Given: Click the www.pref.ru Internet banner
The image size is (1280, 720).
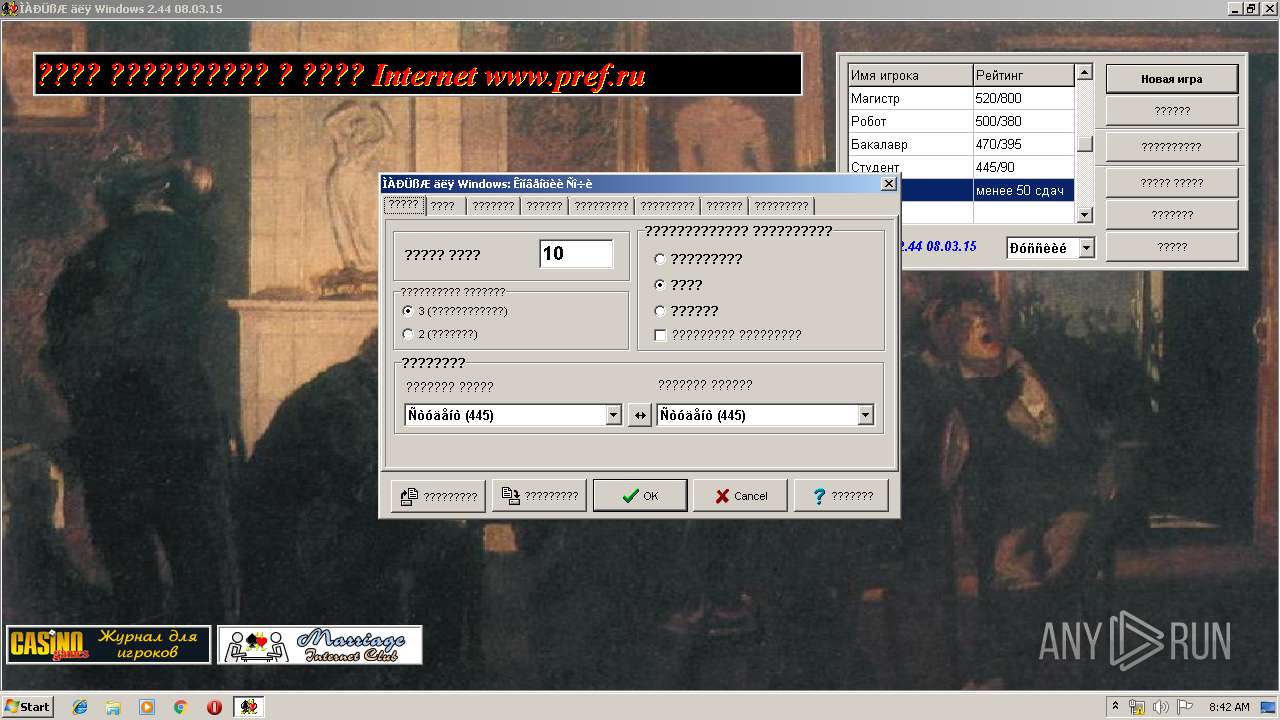Looking at the screenshot, I should (x=418, y=75).
